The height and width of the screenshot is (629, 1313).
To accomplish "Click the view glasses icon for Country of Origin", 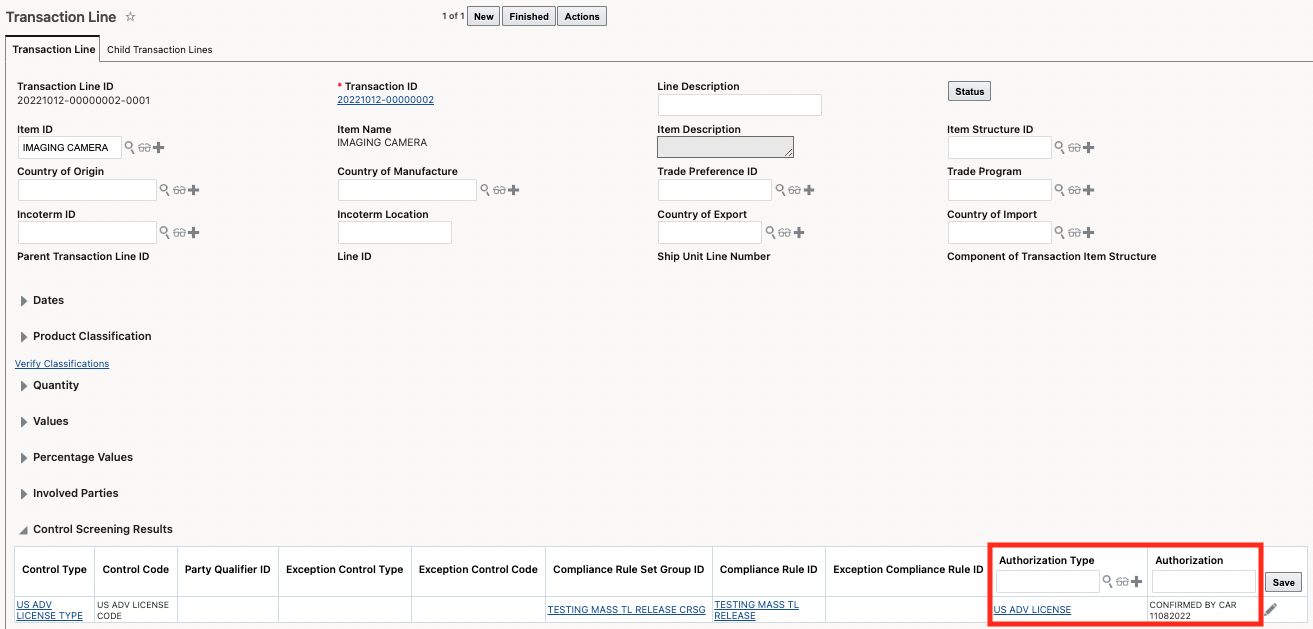I will coord(179,190).
